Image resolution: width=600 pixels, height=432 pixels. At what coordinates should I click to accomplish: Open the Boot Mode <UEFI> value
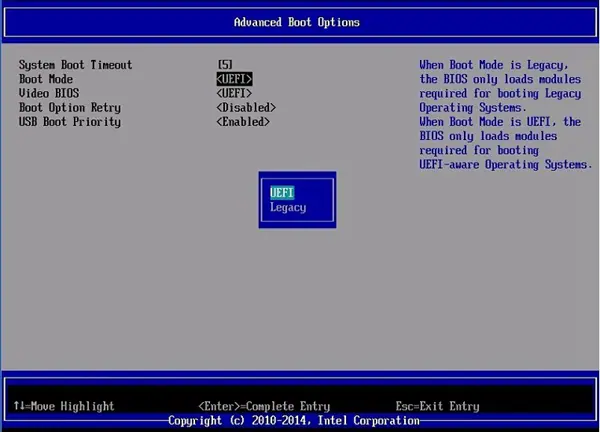(x=234, y=79)
